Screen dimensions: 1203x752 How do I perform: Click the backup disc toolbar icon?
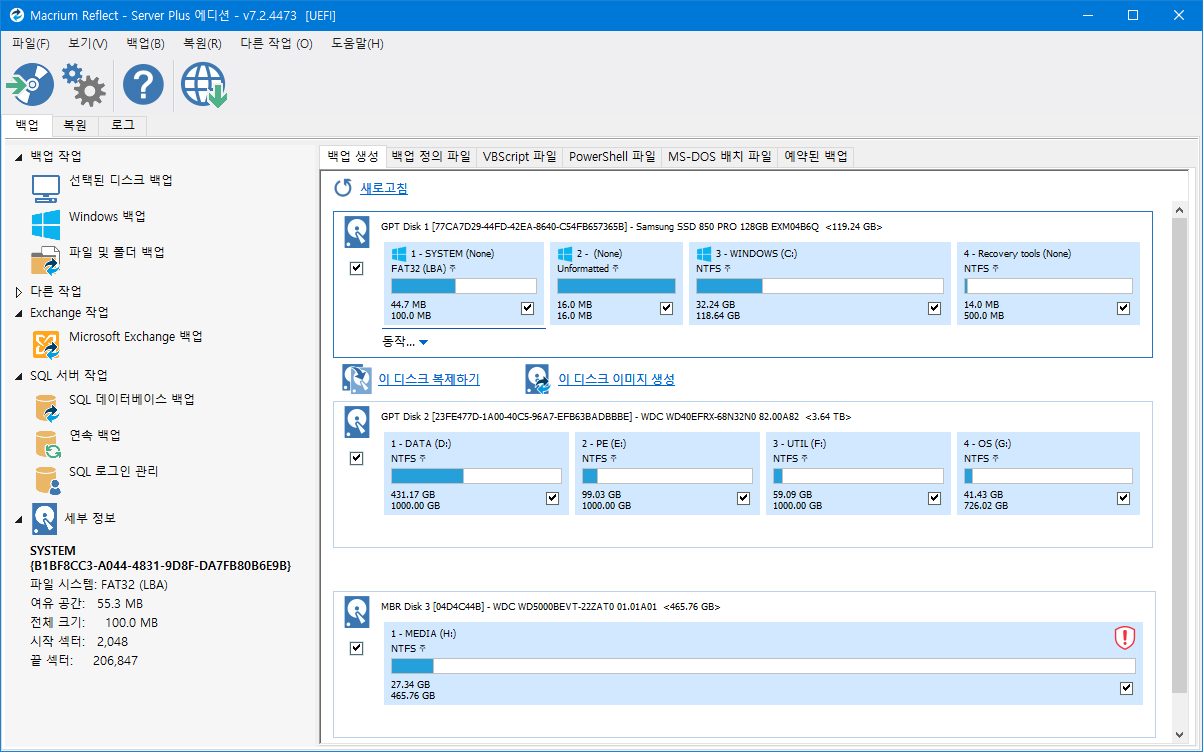[30, 85]
